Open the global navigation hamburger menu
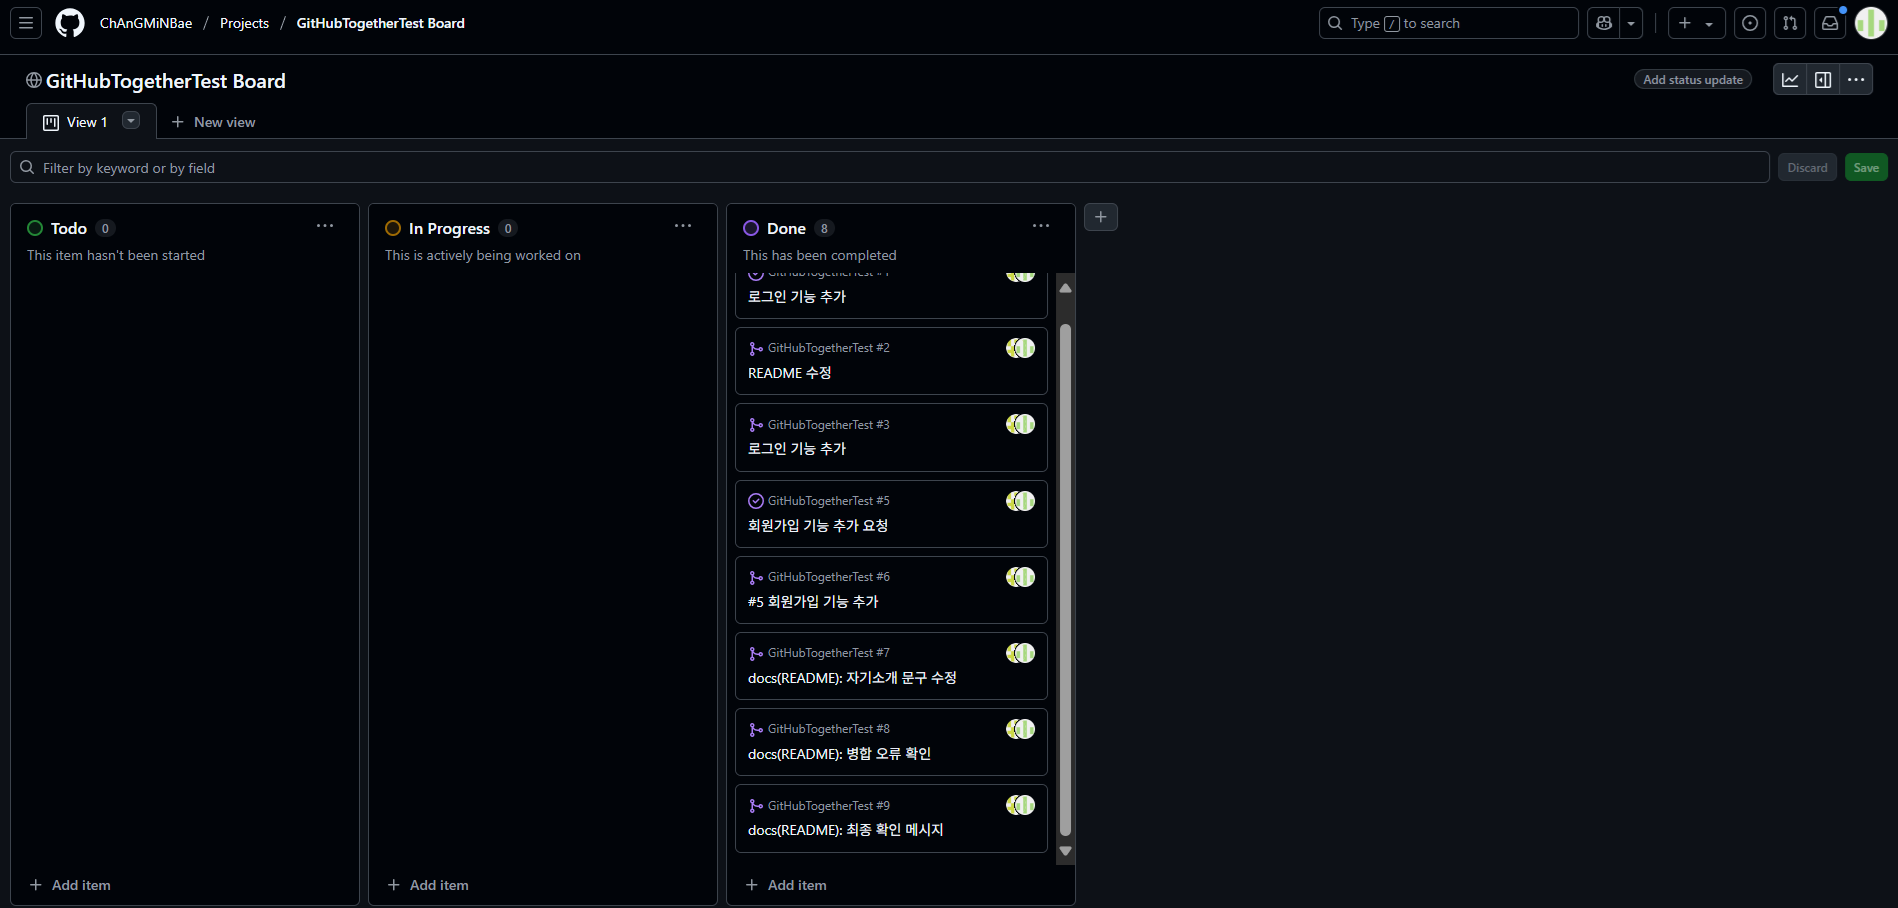Screen dimensions: 1898x908 (x=26, y=23)
